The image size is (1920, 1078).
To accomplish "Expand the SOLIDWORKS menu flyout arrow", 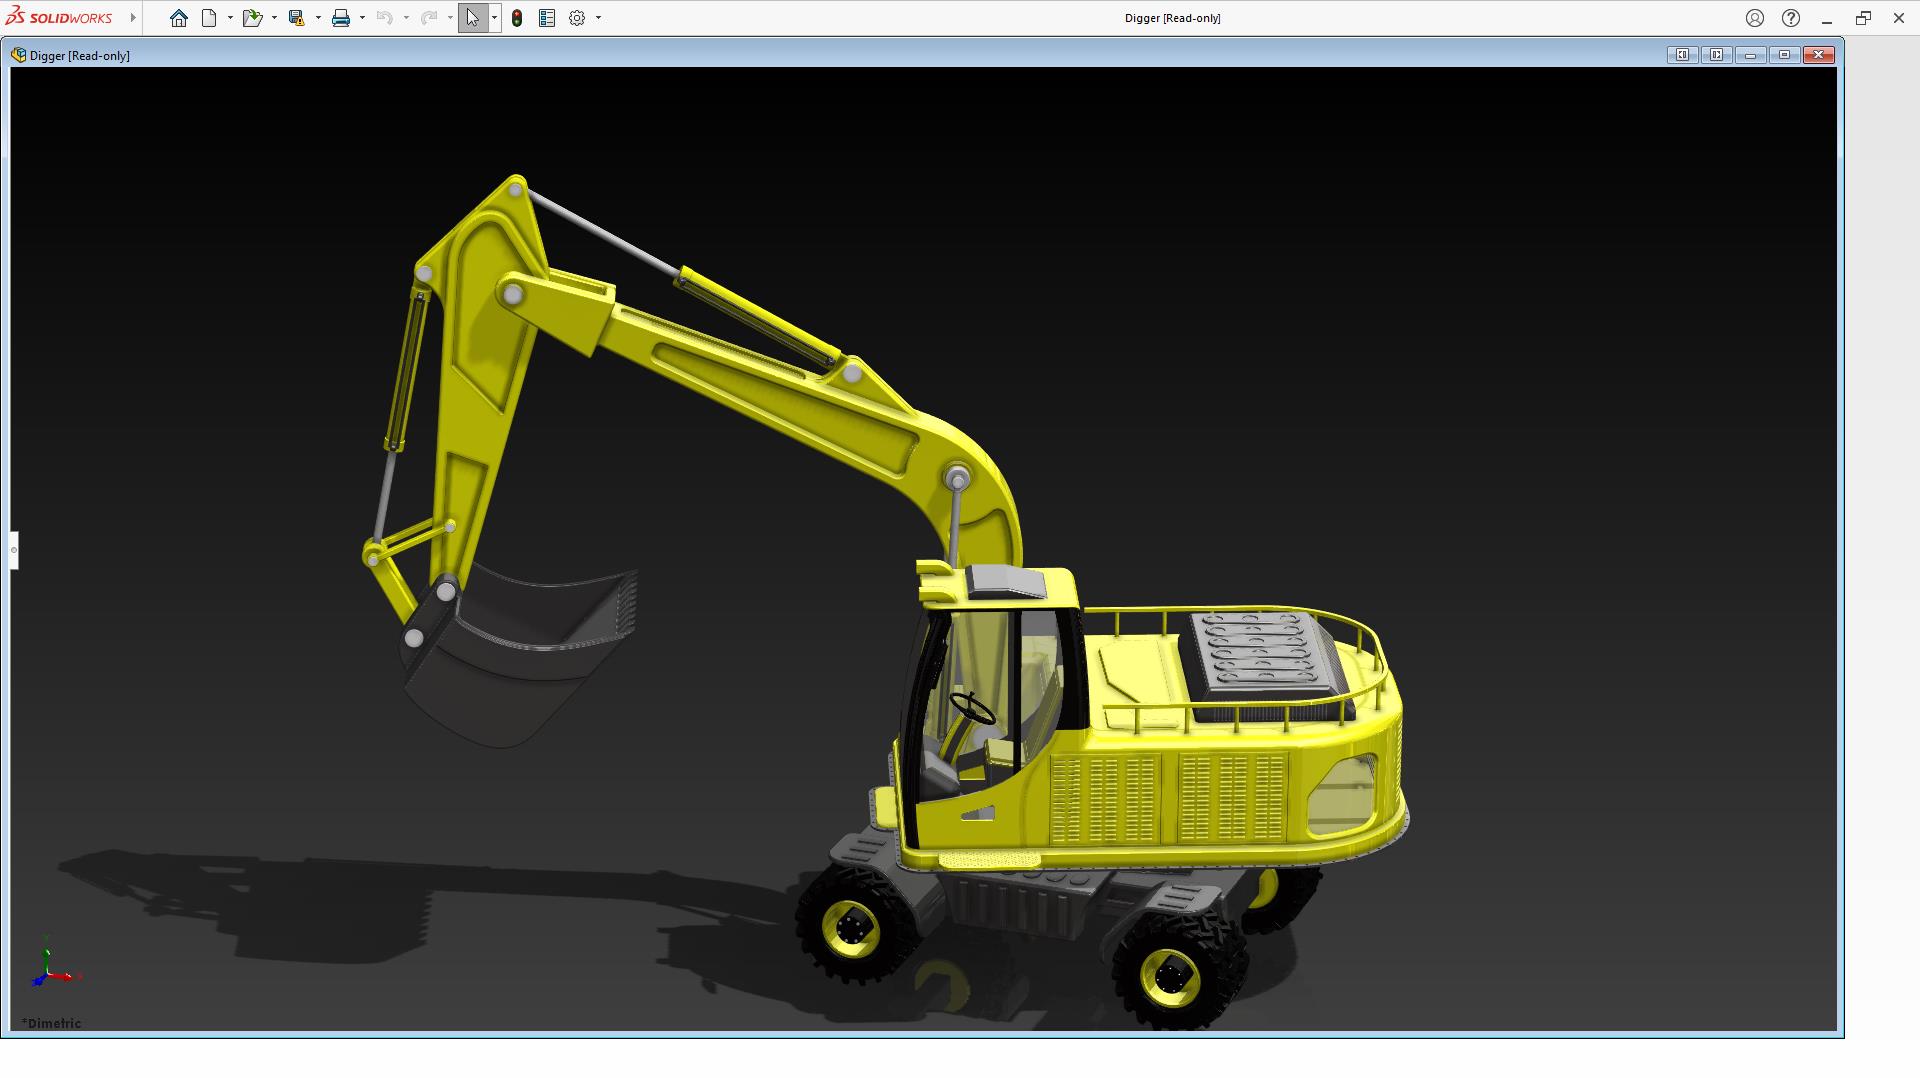I will [x=133, y=18].
